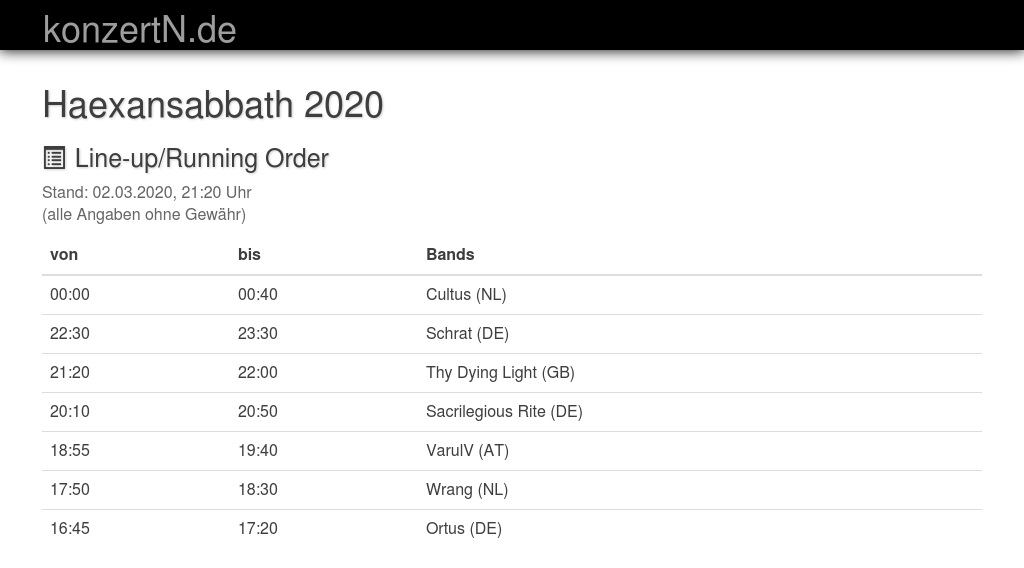
Task: Click the 23:30 end time cell
Action: pyautogui.click(x=258, y=333)
